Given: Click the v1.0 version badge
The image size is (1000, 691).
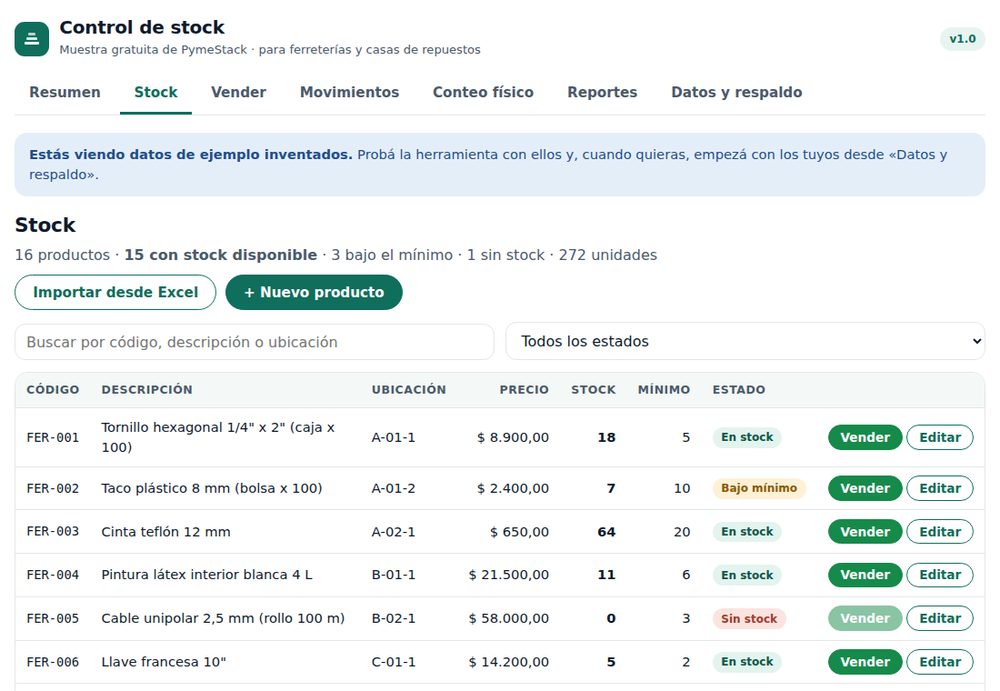Looking at the screenshot, I should coord(962,39).
